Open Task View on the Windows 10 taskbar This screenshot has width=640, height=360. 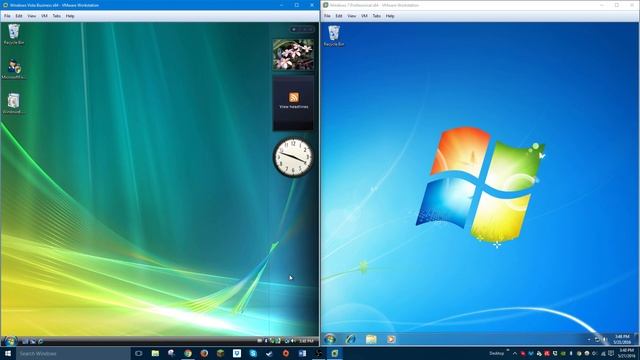pos(139,353)
